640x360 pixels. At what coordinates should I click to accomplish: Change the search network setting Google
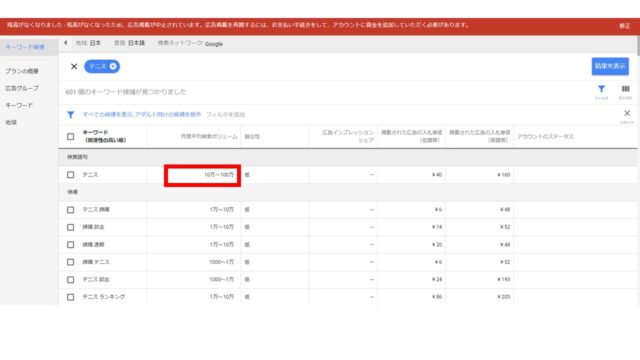click(214, 44)
